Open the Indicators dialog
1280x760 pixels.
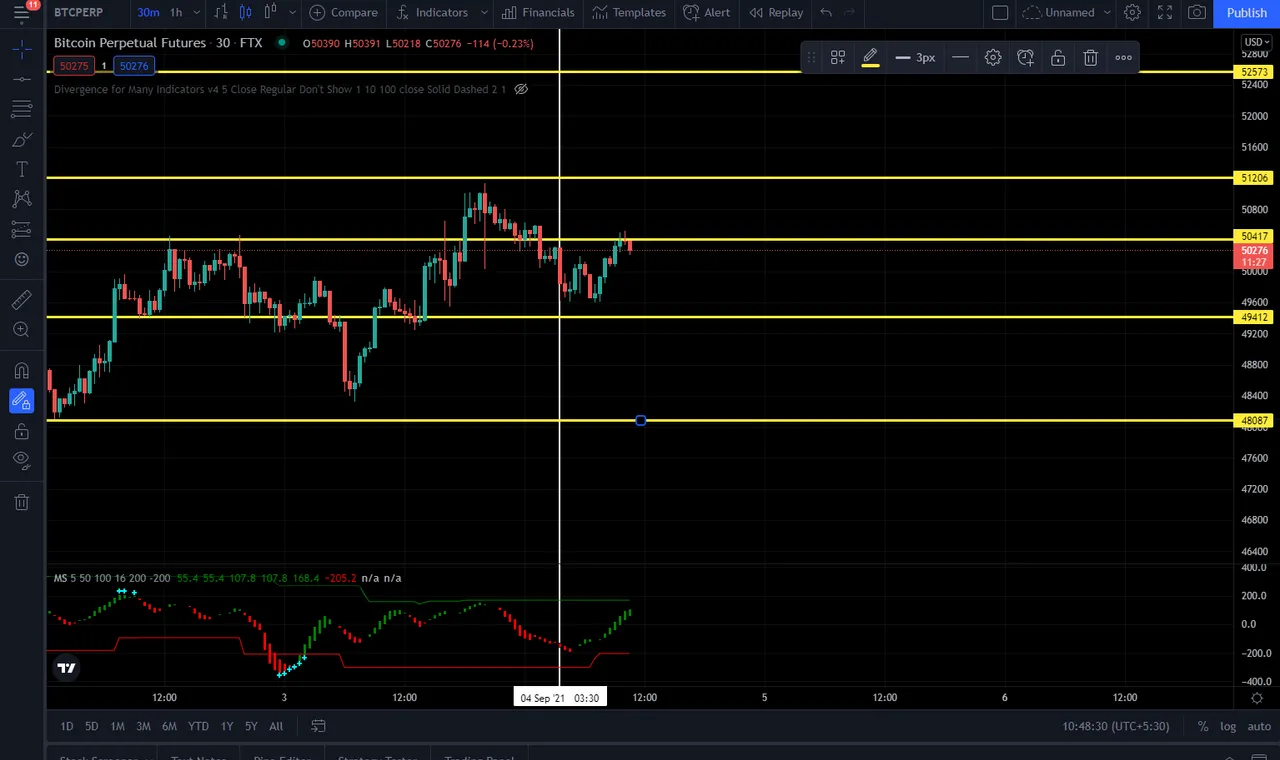[x=432, y=13]
